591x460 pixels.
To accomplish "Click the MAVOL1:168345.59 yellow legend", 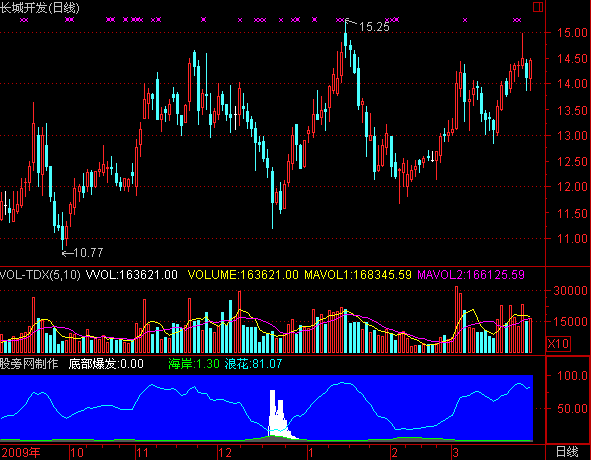I will tap(357, 274).
